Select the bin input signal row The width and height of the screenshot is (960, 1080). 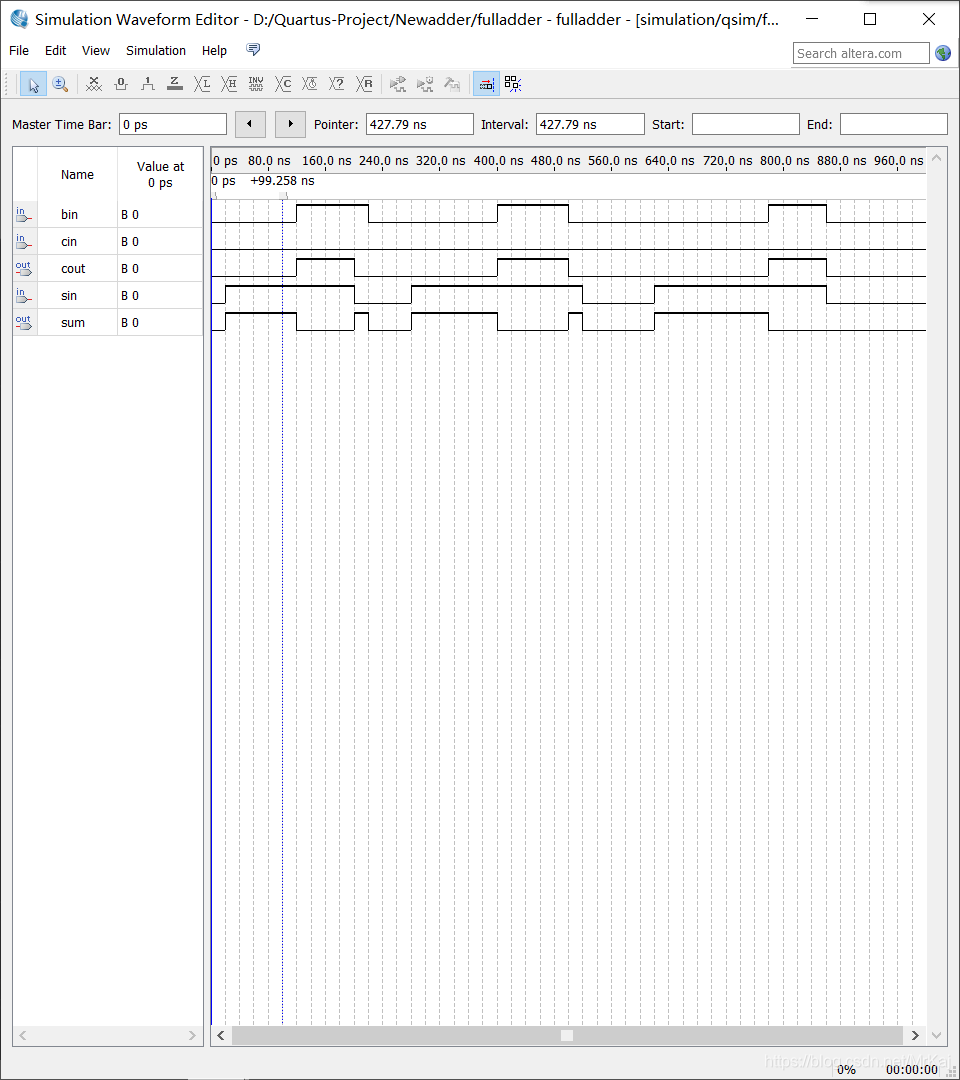click(108, 214)
